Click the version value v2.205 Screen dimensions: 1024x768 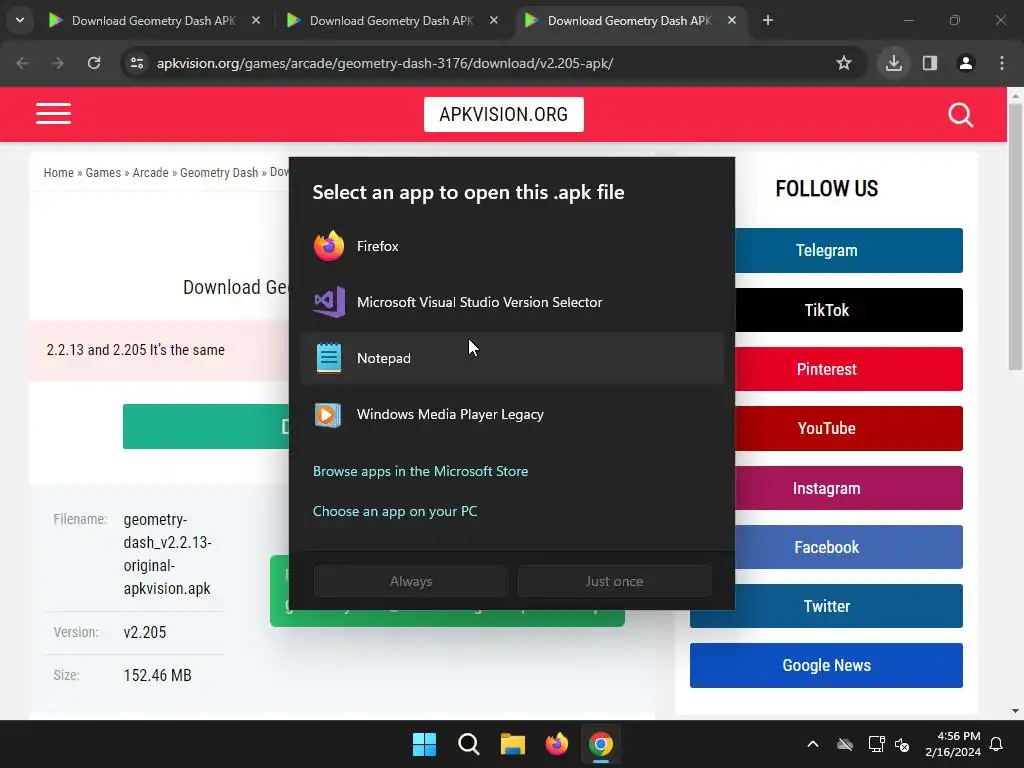145,632
